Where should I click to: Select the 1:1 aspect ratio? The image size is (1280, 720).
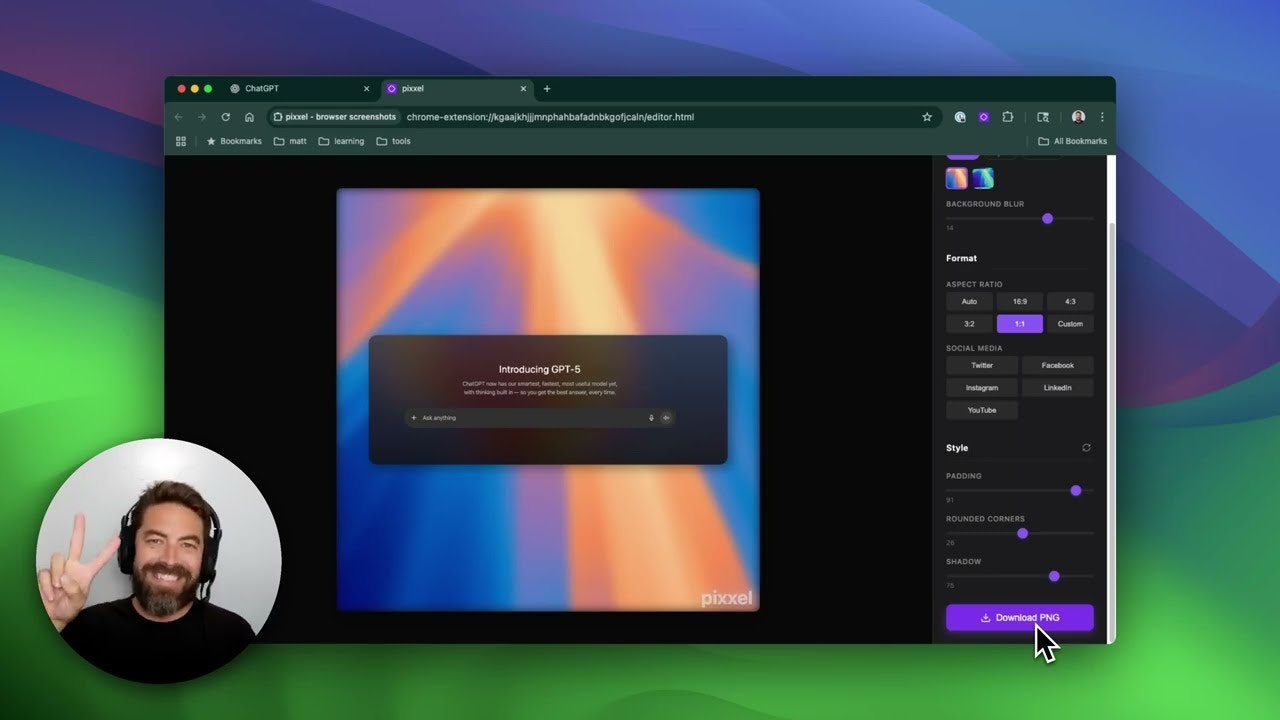coord(1020,324)
